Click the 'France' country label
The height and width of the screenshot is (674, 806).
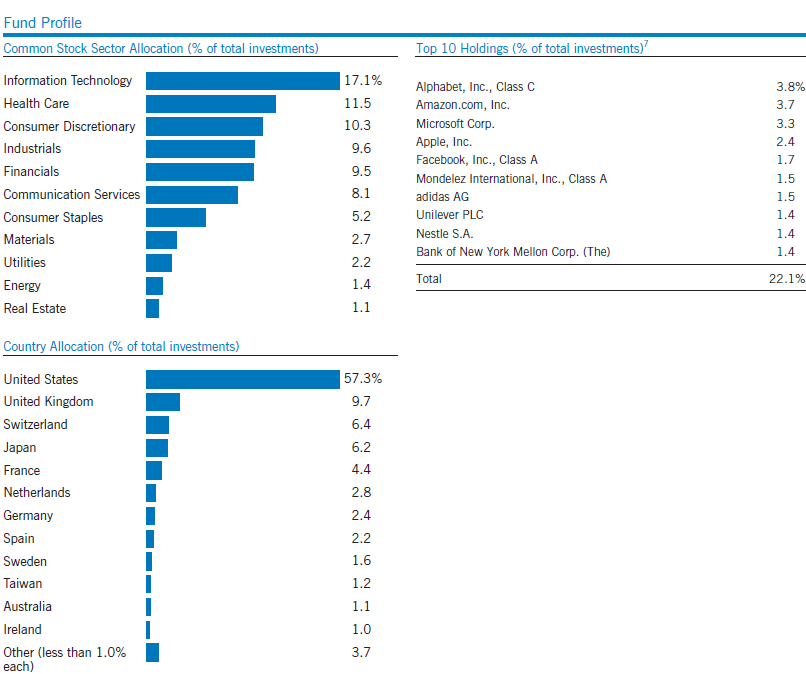point(22,470)
